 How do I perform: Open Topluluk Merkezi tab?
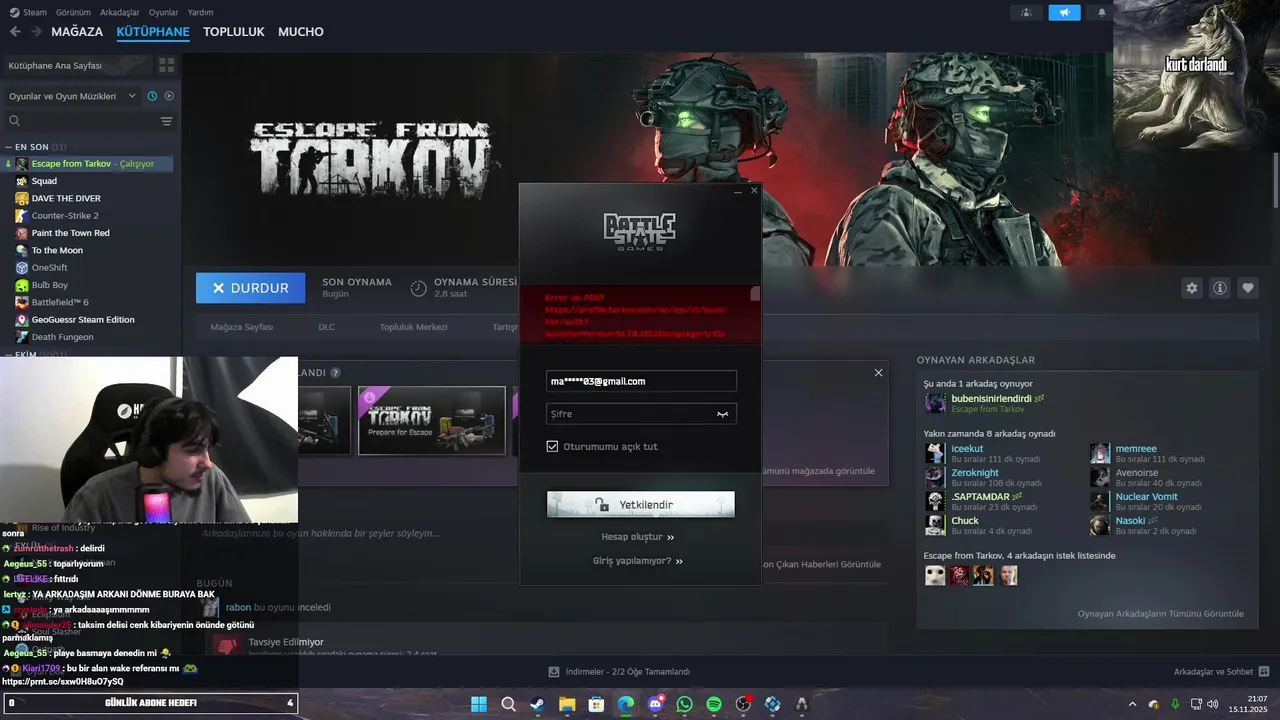click(413, 327)
